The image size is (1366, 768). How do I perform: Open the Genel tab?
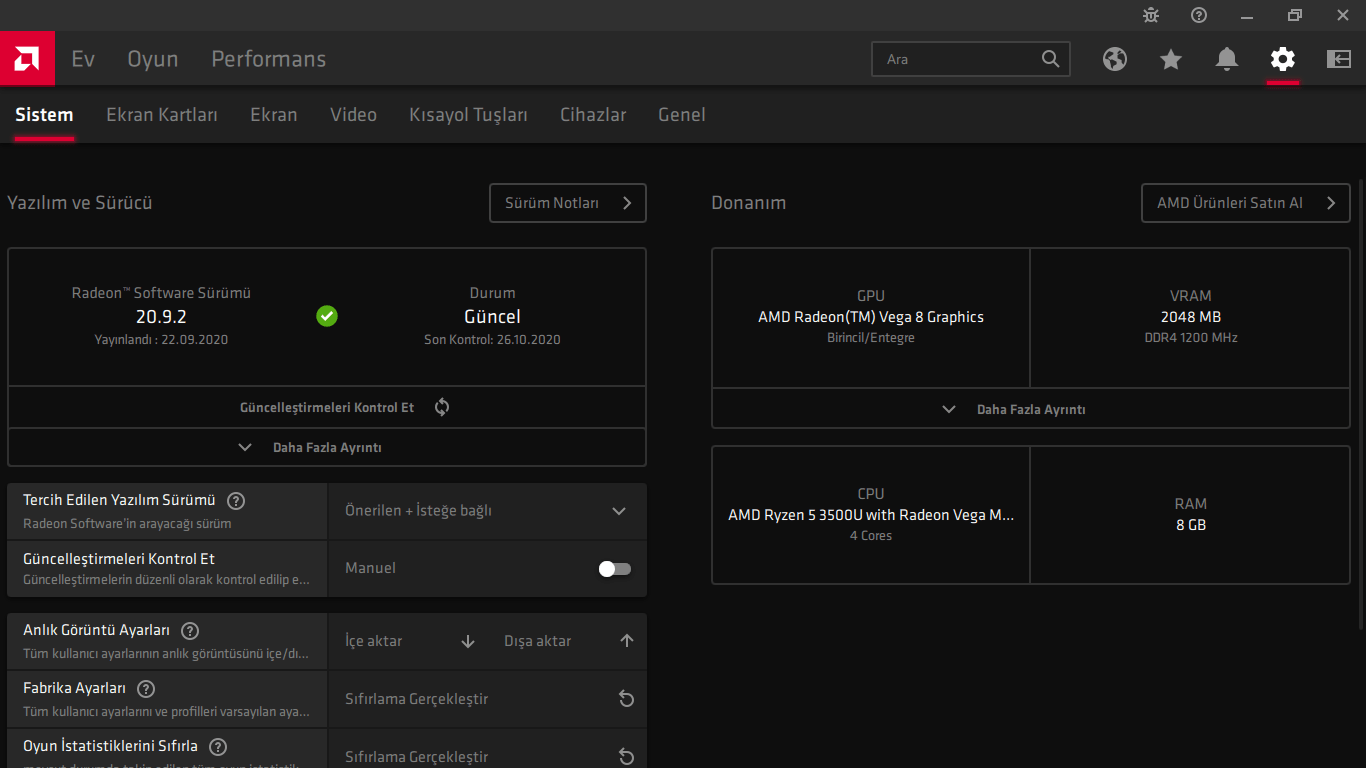(x=682, y=115)
